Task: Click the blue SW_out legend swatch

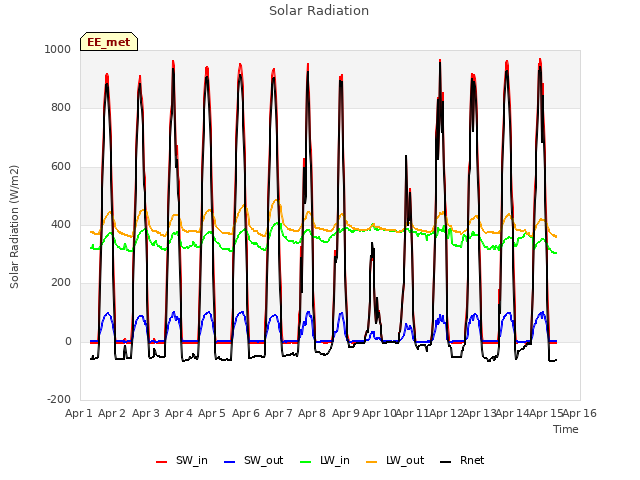Action: (230, 462)
